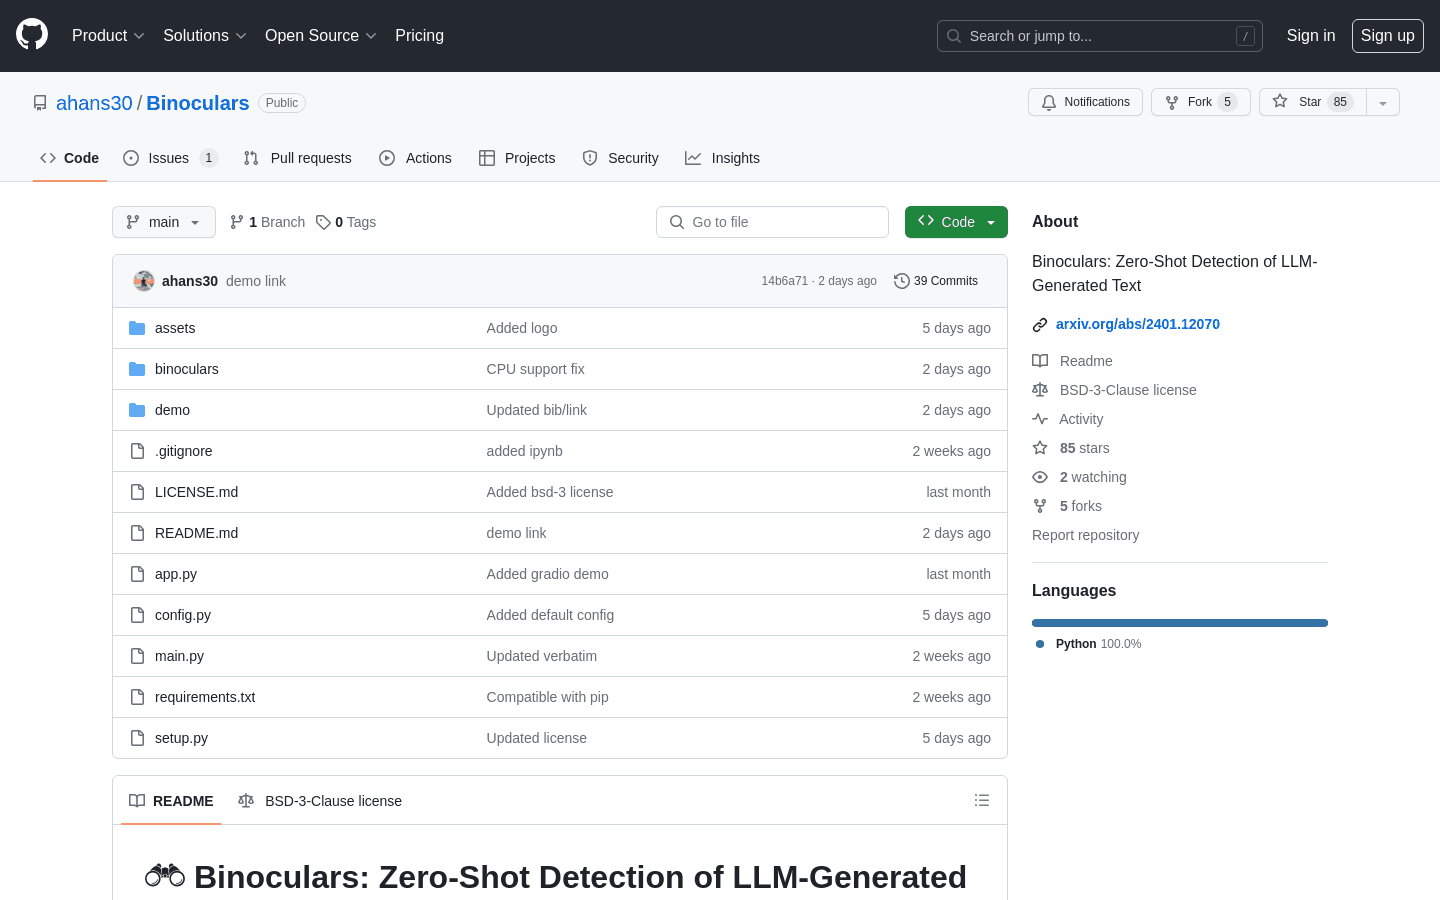This screenshot has height=900, width=1440.
Task: Focus the Go to file field
Action: 772,222
